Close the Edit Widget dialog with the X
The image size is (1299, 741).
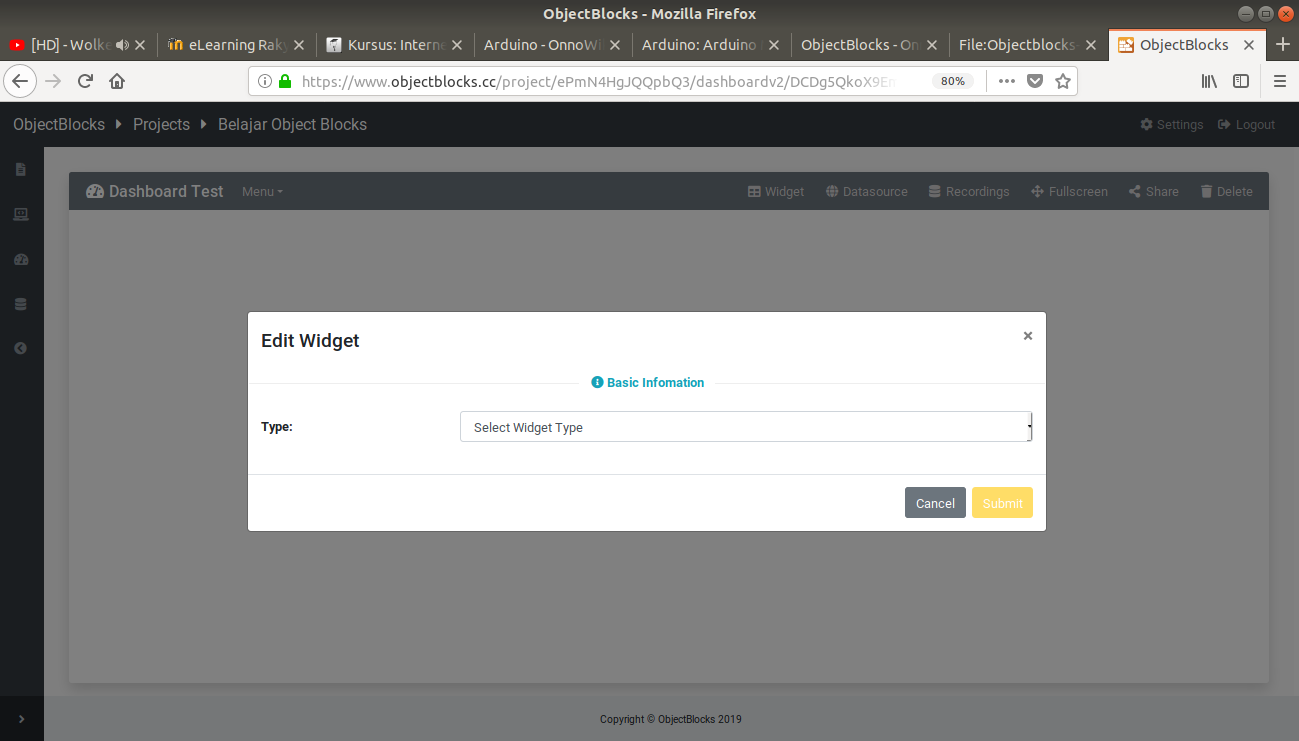1027,336
